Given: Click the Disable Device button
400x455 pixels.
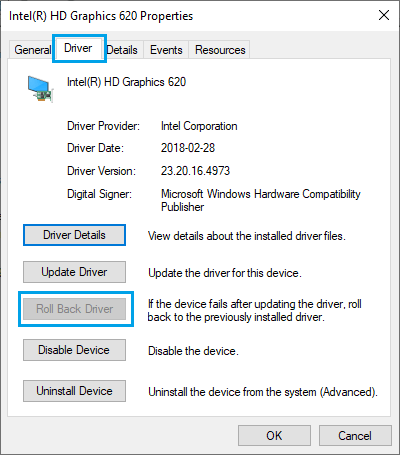Looking at the screenshot, I should (x=74, y=350).
